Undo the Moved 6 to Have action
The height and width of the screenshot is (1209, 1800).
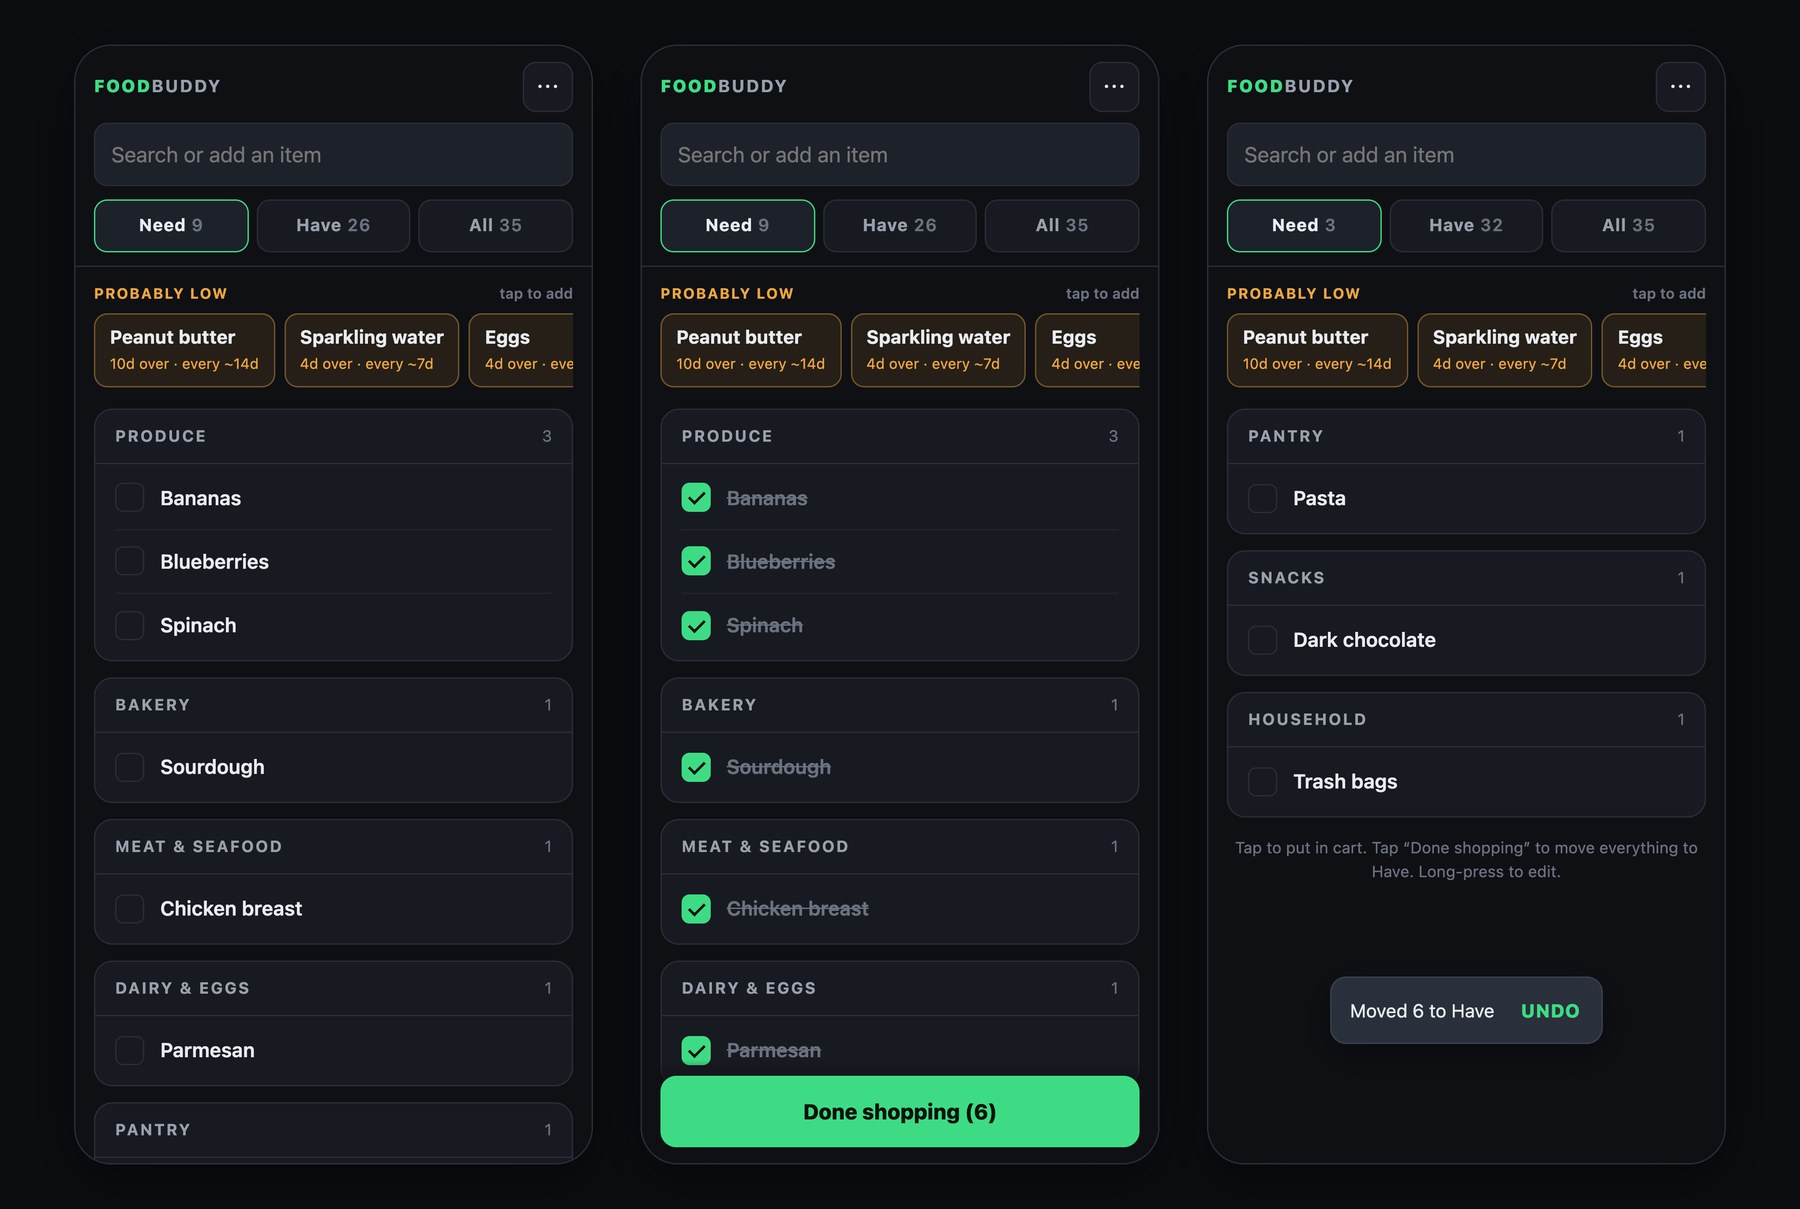click(1550, 1011)
